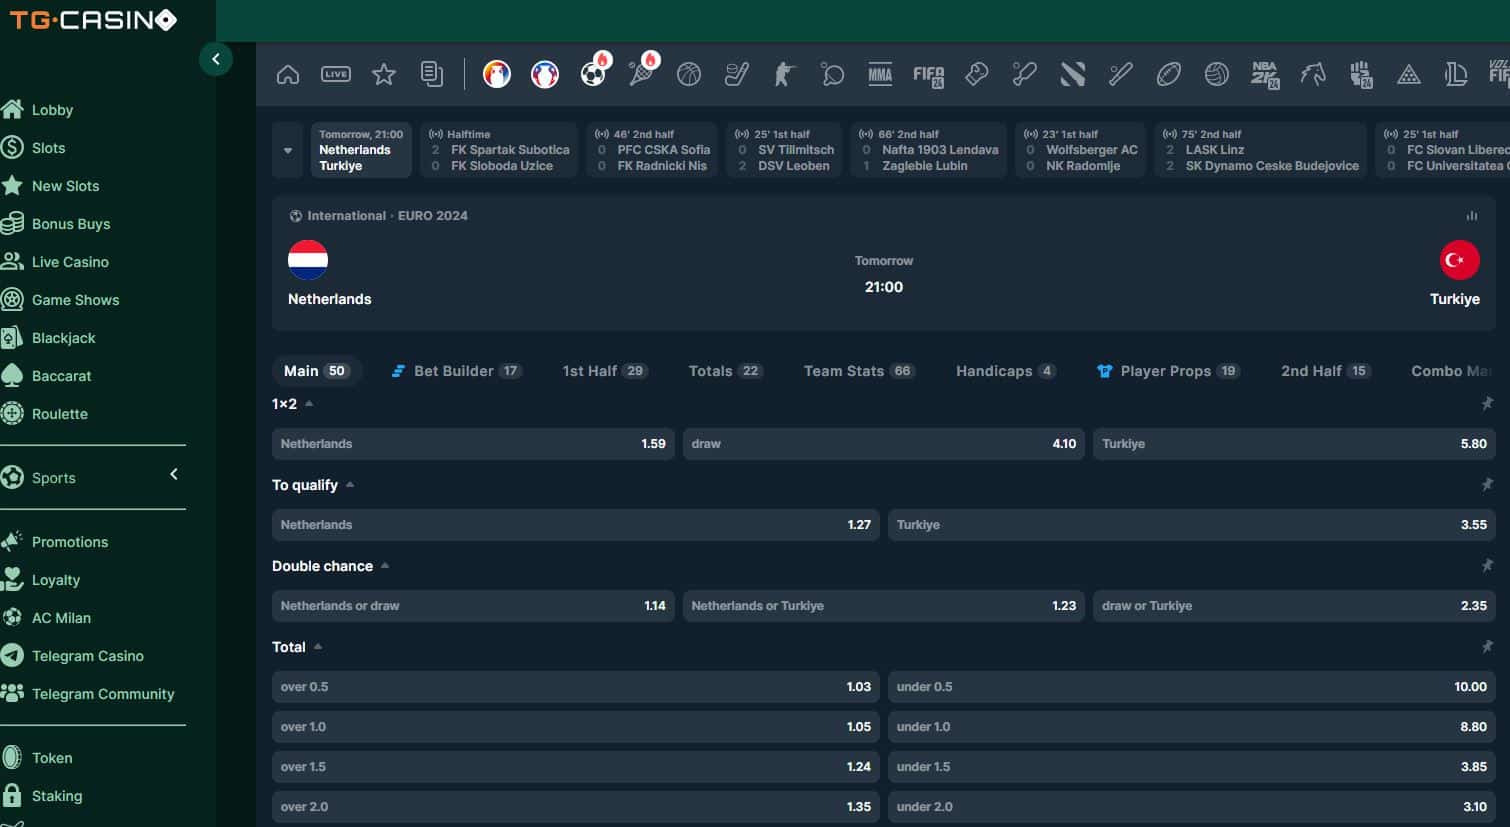Image resolution: width=1510 pixels, height=827 pixels.
Task: Pin the 1x2 market
Action: pos(1487,404)
